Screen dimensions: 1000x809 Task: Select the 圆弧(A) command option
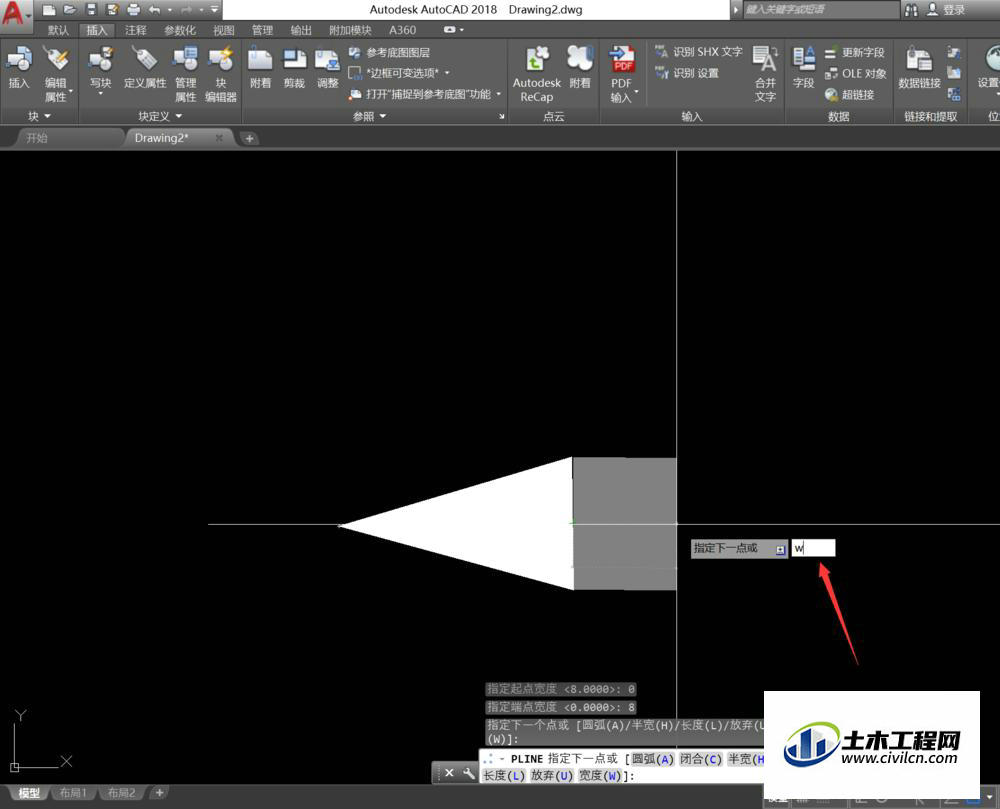(652, 759)
